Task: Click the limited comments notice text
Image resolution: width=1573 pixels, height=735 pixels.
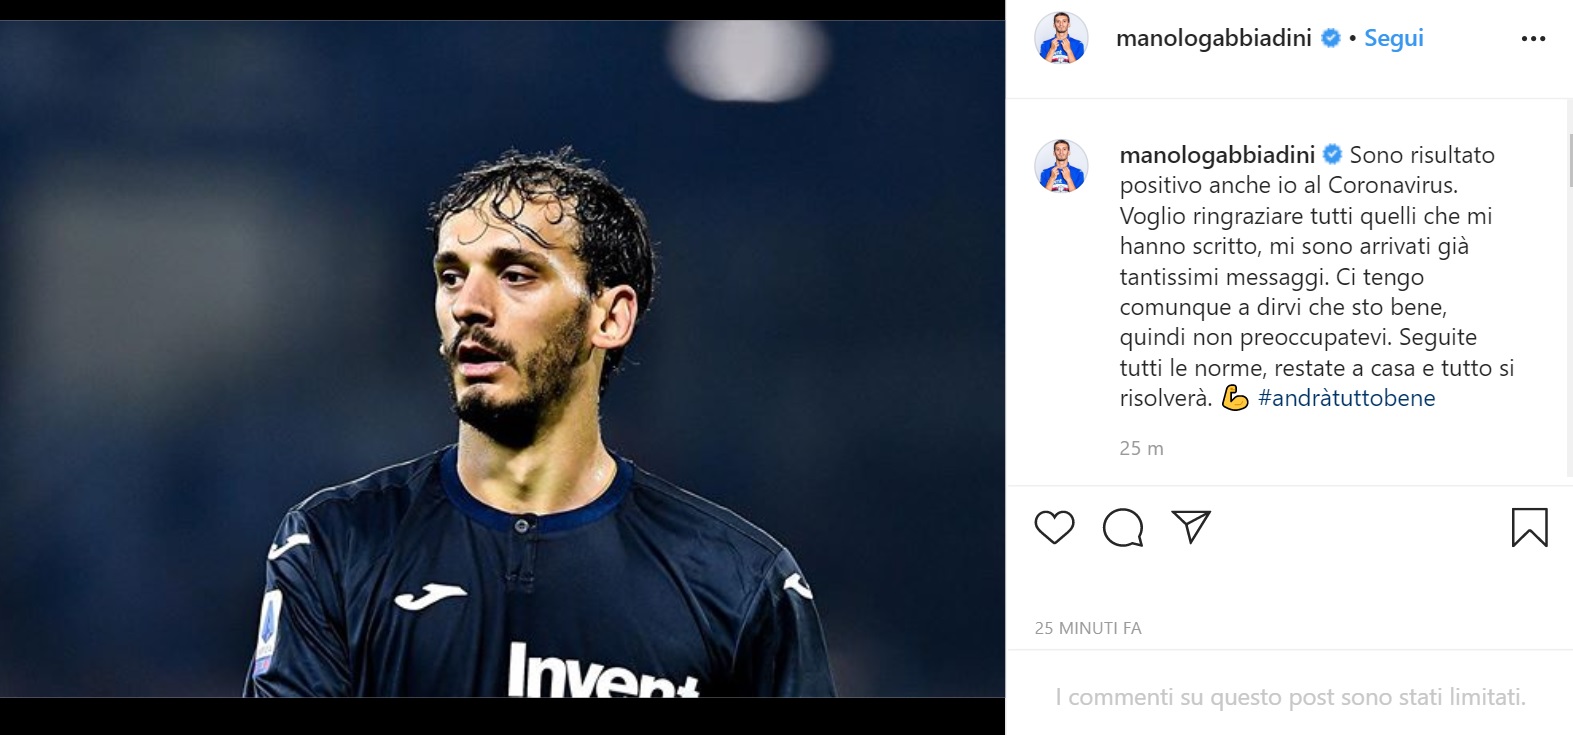Action: [1290, 697]
